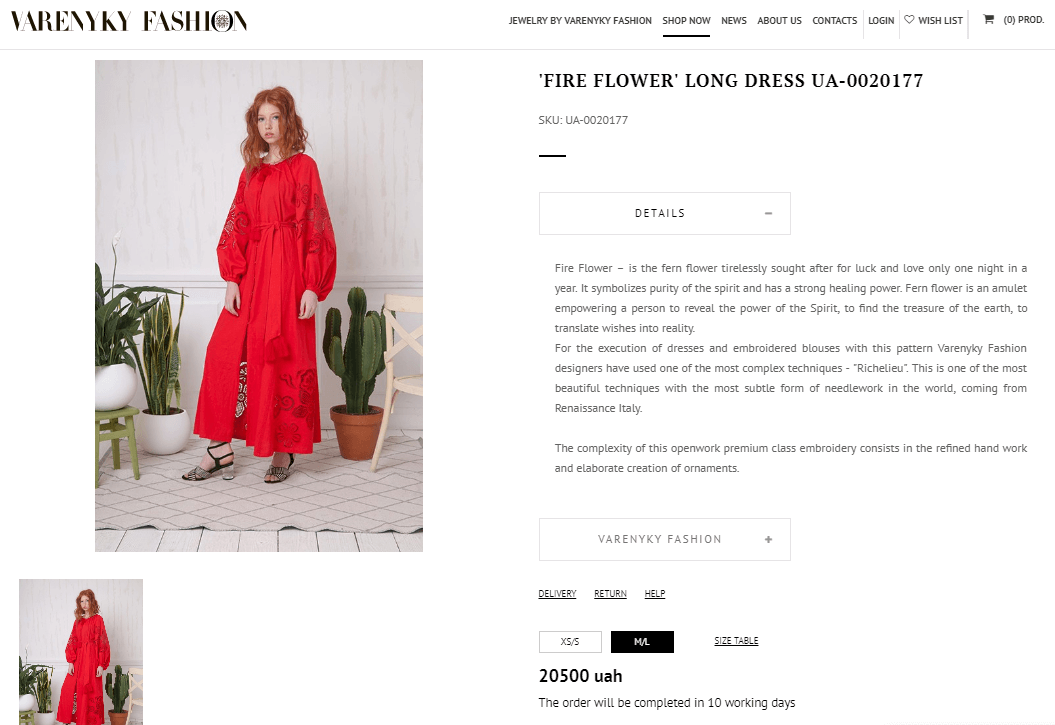1055x725 pixels.
Task: Open the Shop Now menu
Action: (x=686, y=21)
